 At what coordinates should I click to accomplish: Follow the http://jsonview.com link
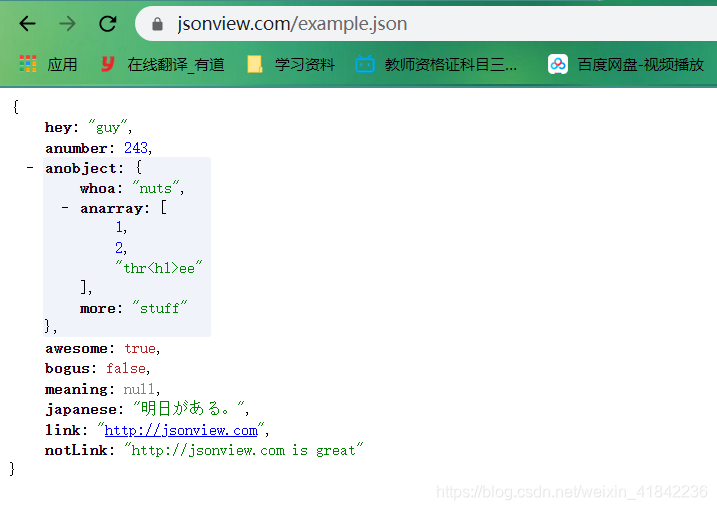[181, 430]
